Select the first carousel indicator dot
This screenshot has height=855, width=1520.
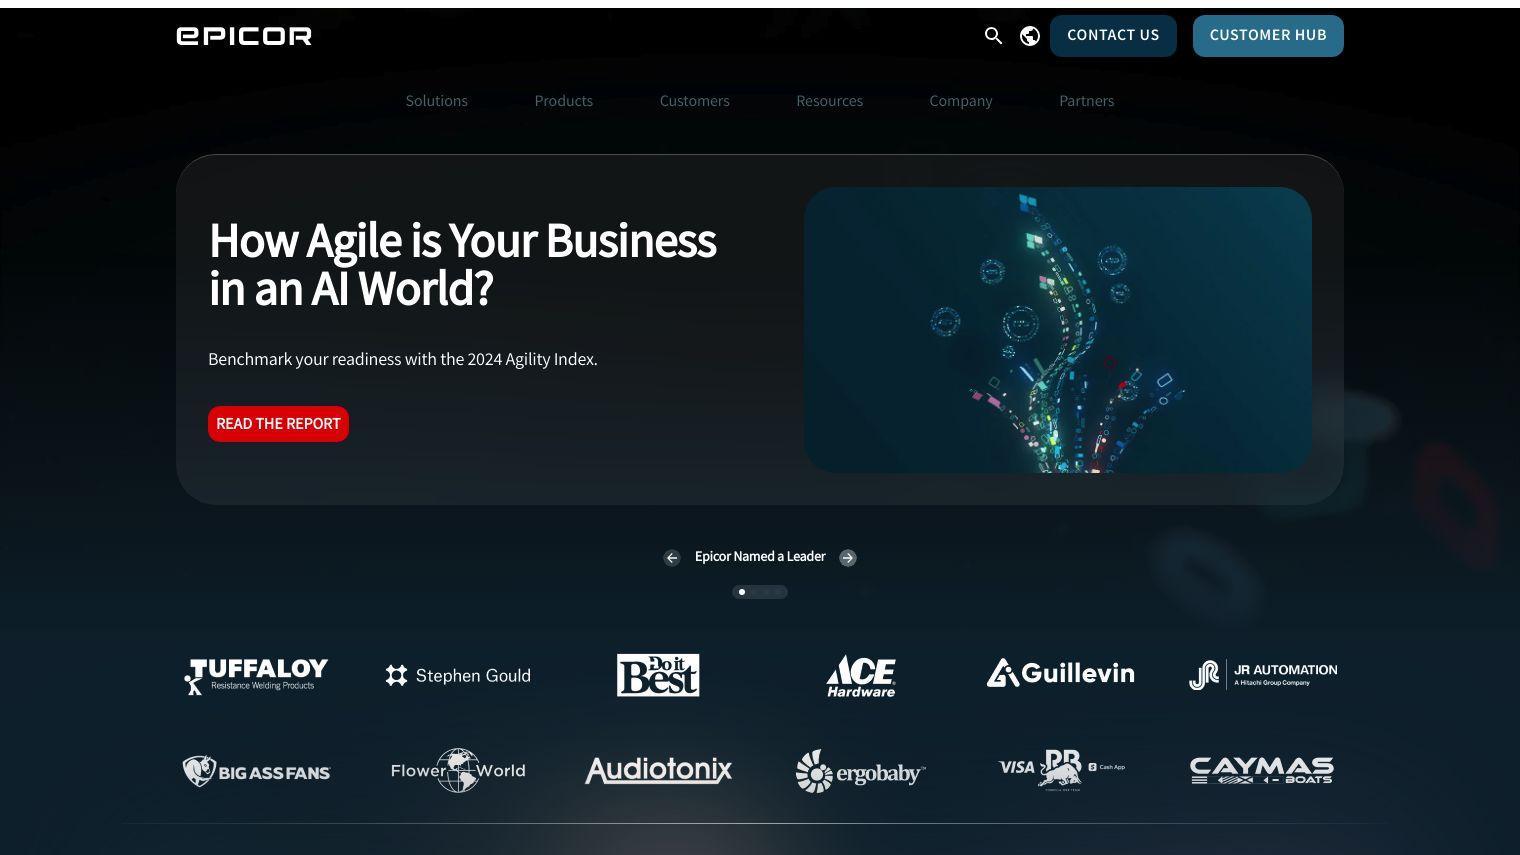point(741,592)
